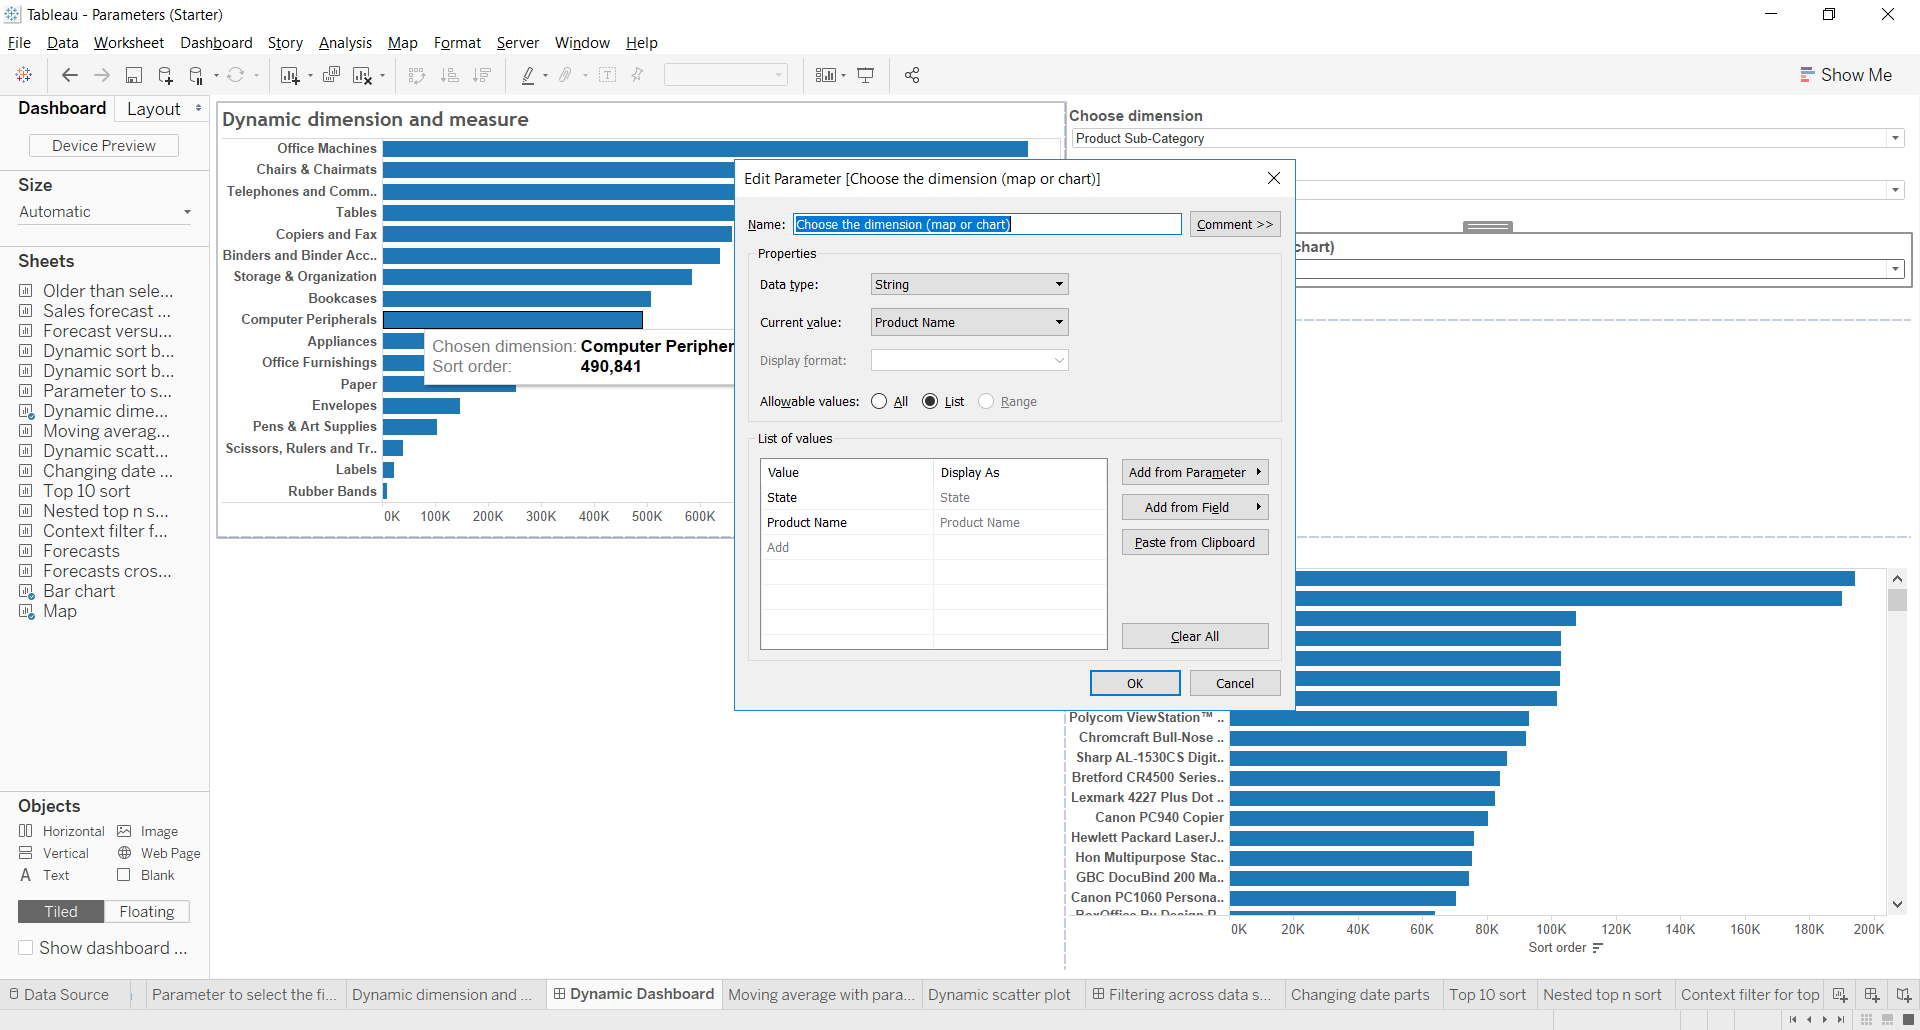Open the Current value dropdown

click(969, 322)
